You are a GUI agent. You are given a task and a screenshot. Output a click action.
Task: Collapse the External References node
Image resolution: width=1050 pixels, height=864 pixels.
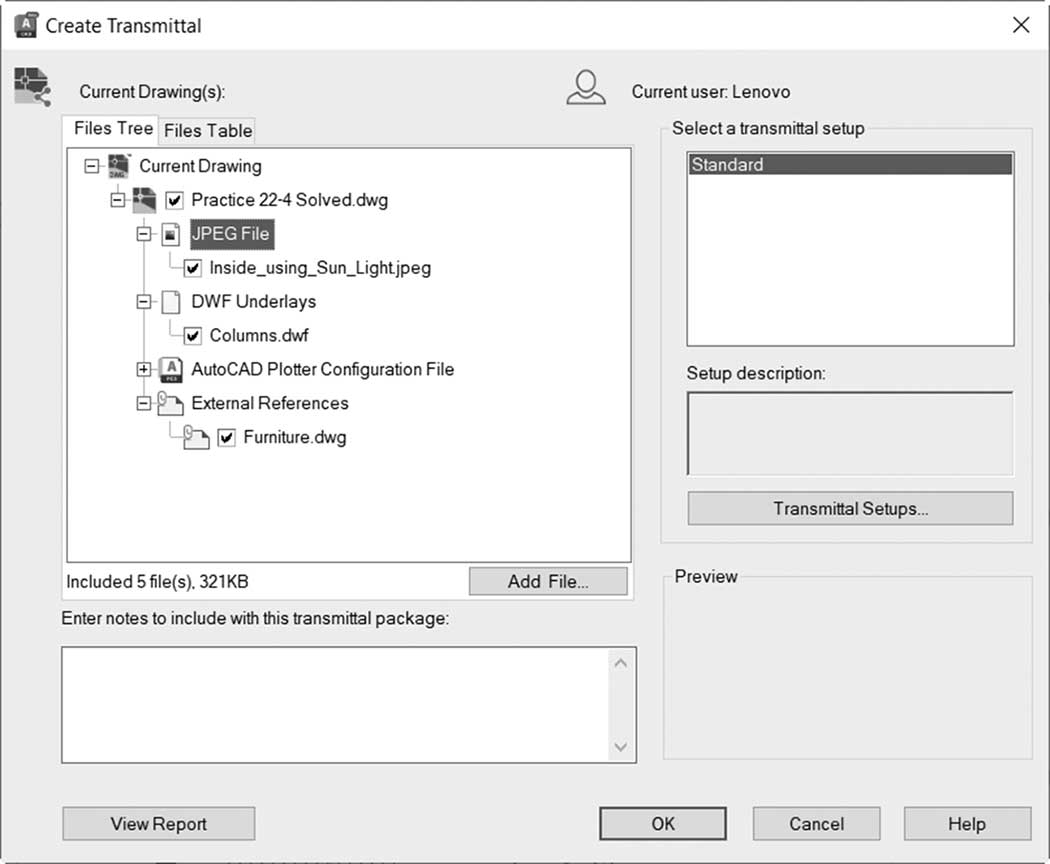(x=143, y=403)
